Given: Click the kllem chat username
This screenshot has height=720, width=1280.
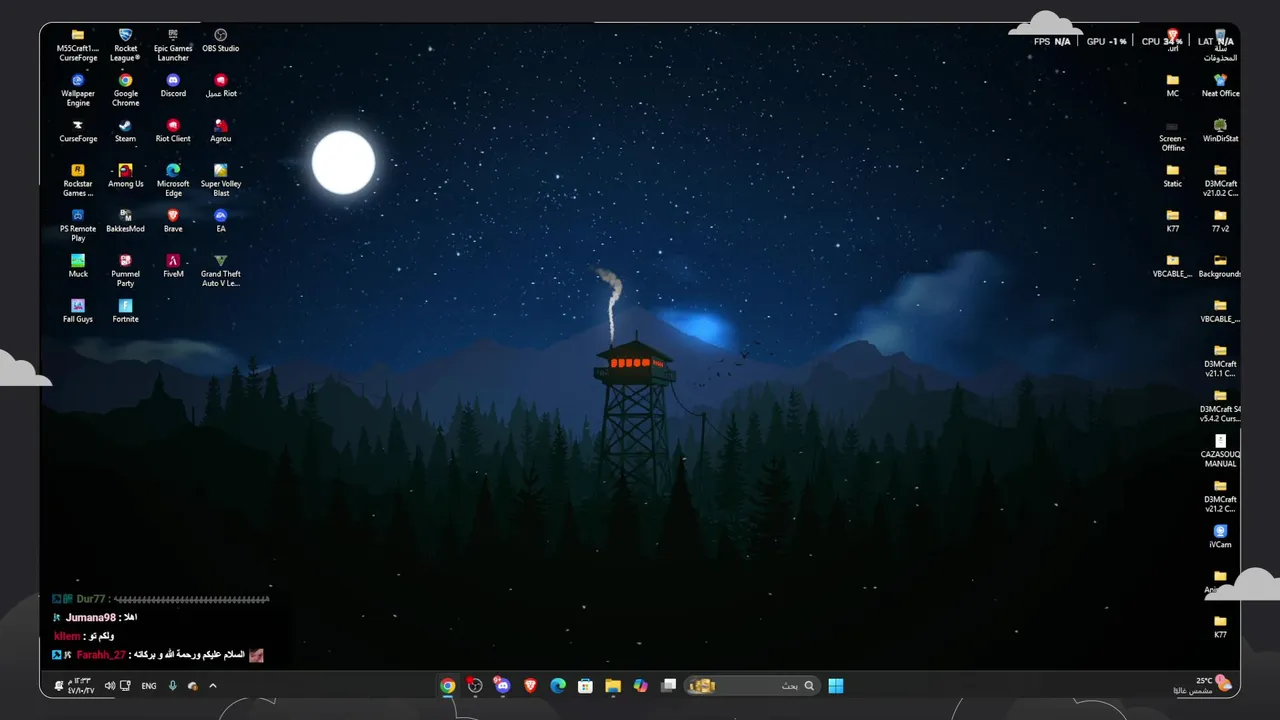Looking at the screenshot, I should click(x=67, y=636).
